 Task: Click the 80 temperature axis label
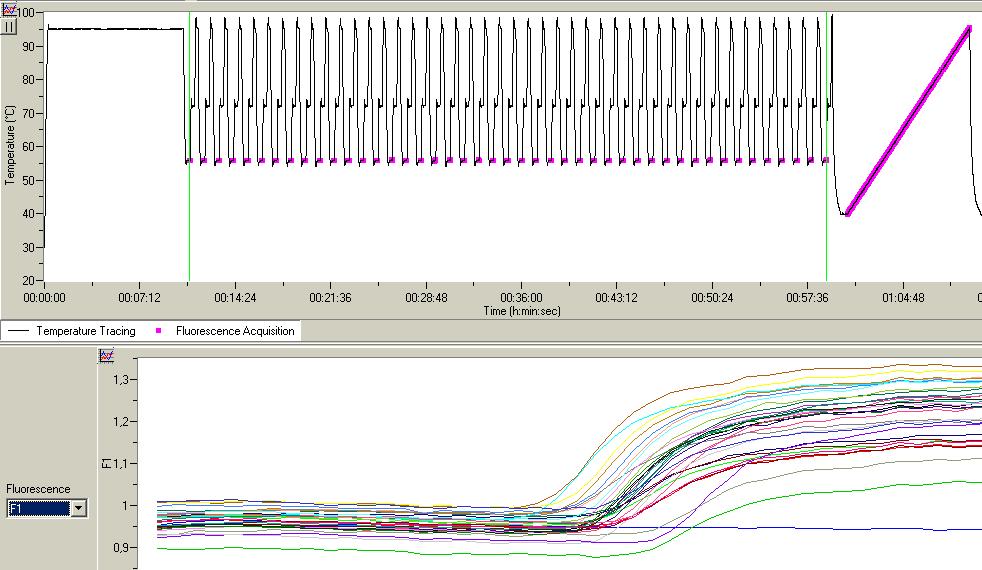click(31, 80)
